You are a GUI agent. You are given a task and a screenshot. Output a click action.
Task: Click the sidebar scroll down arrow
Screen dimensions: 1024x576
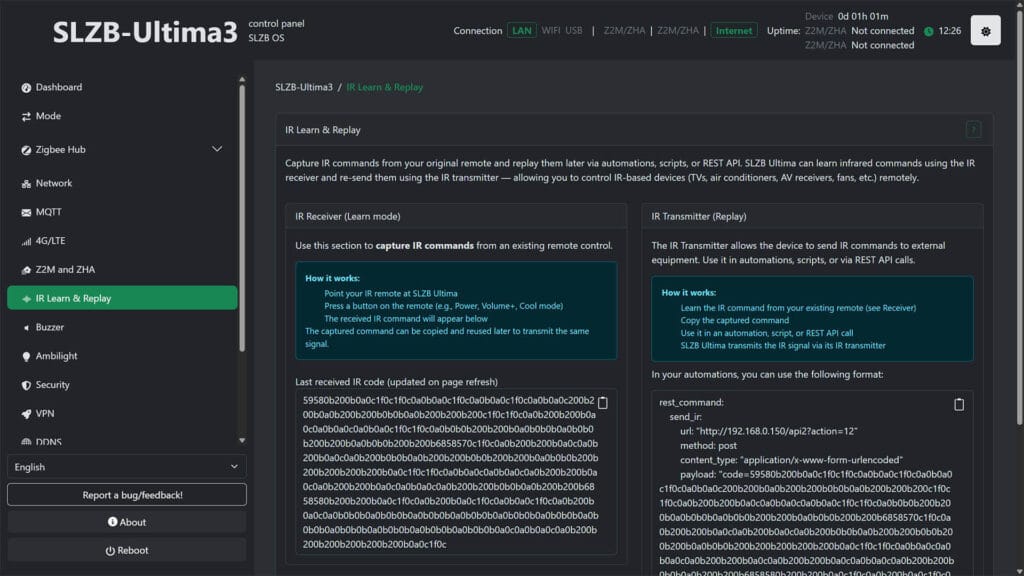(241, 440)
